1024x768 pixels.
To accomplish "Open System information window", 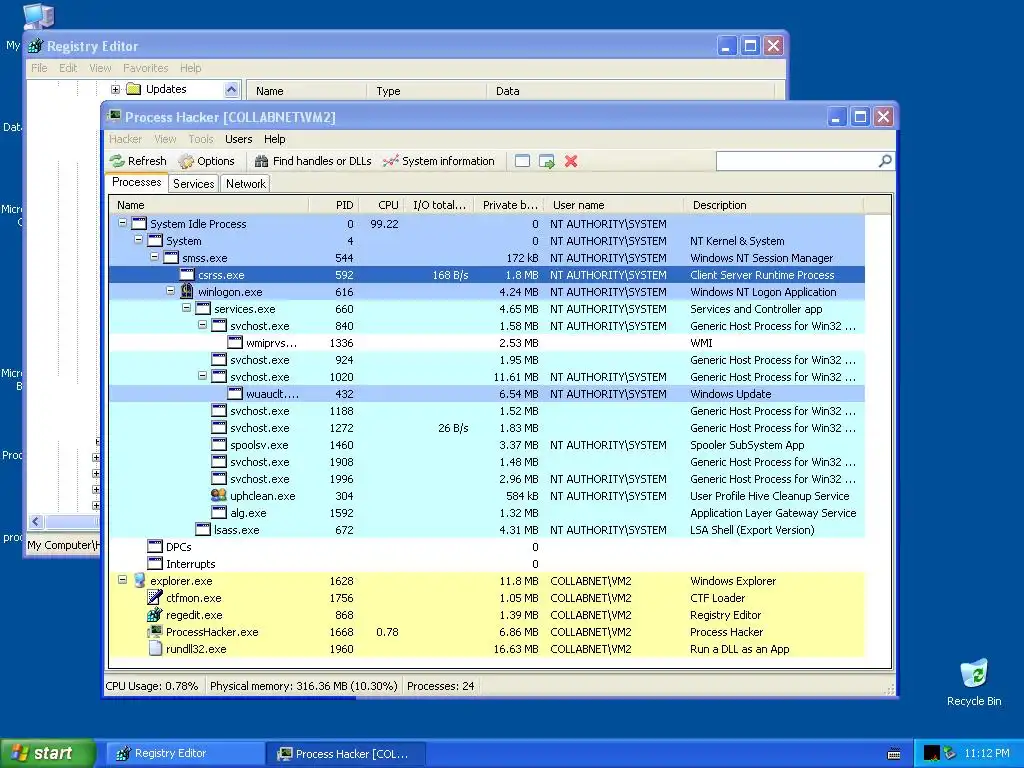I will [x=438, y=161].
